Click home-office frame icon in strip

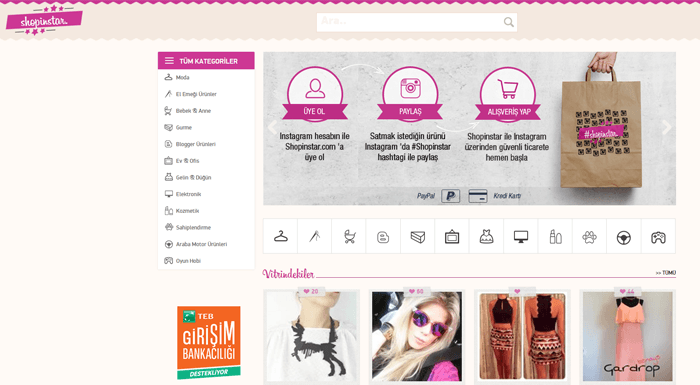[452, 236]
